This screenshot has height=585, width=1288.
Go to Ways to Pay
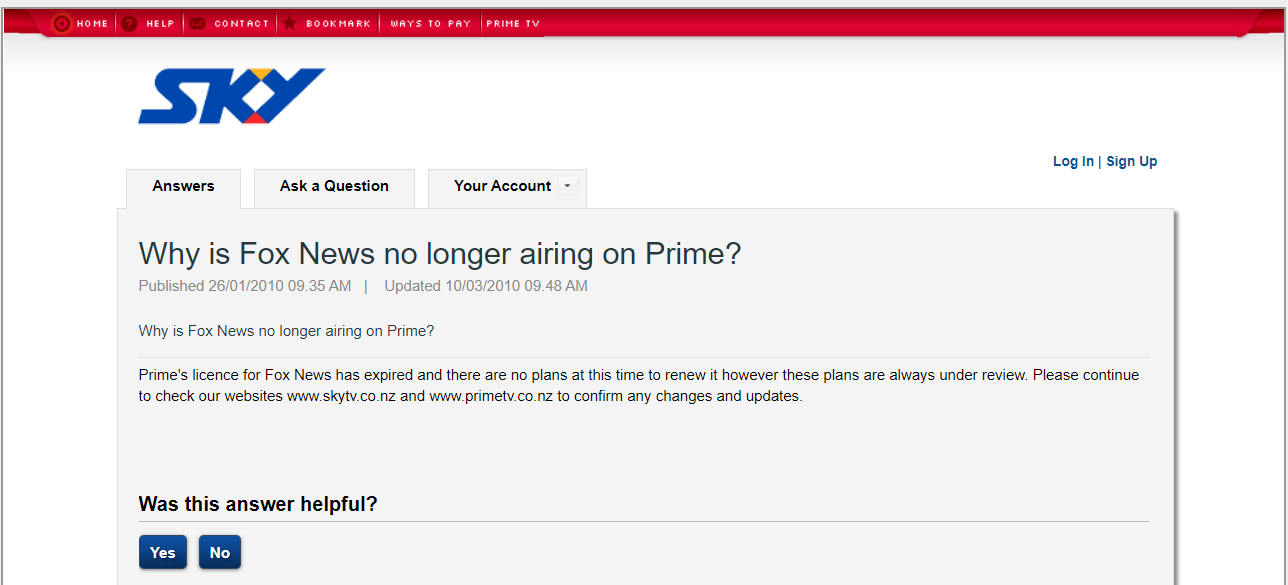pos(430,24)
